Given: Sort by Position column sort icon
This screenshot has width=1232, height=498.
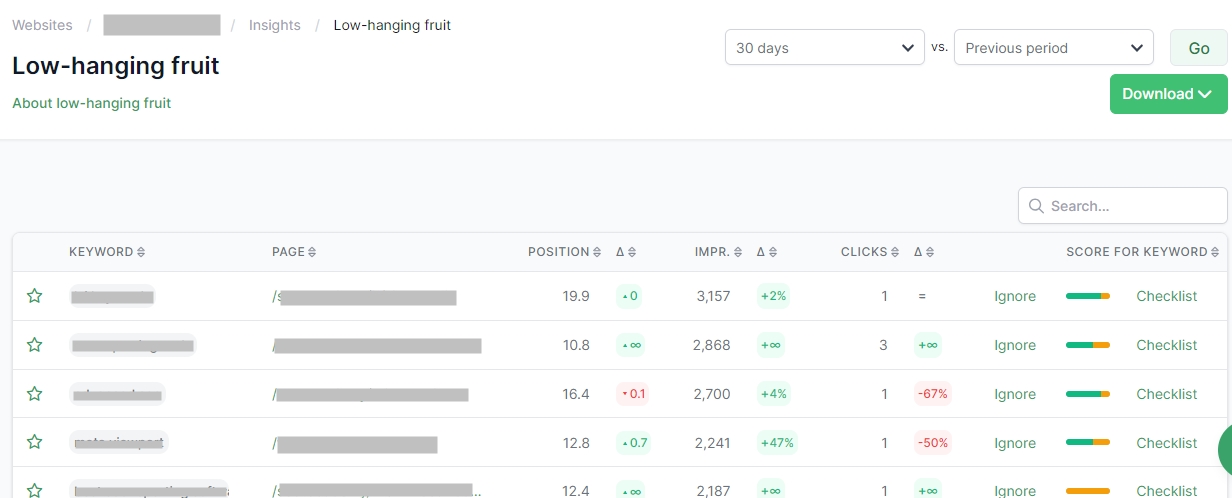Looking at the screenshot, I should (597, 252).
